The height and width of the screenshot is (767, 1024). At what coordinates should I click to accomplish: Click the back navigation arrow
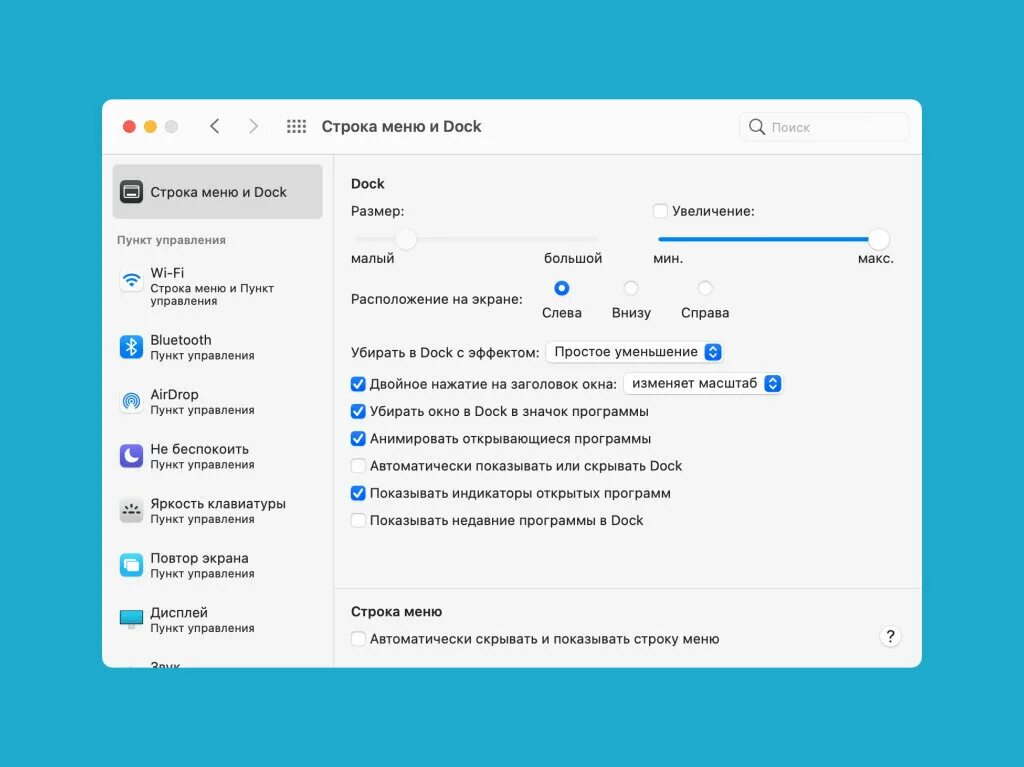[x=215, y=126]
